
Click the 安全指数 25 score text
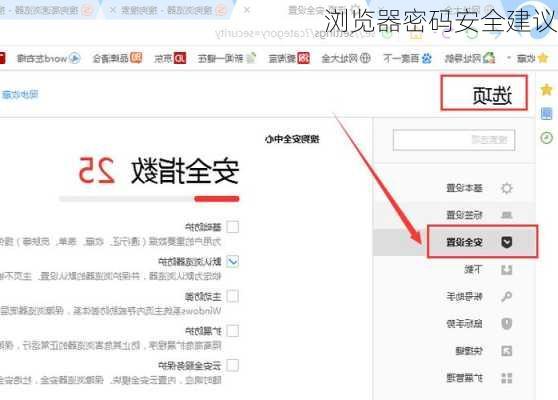point(158,171)
